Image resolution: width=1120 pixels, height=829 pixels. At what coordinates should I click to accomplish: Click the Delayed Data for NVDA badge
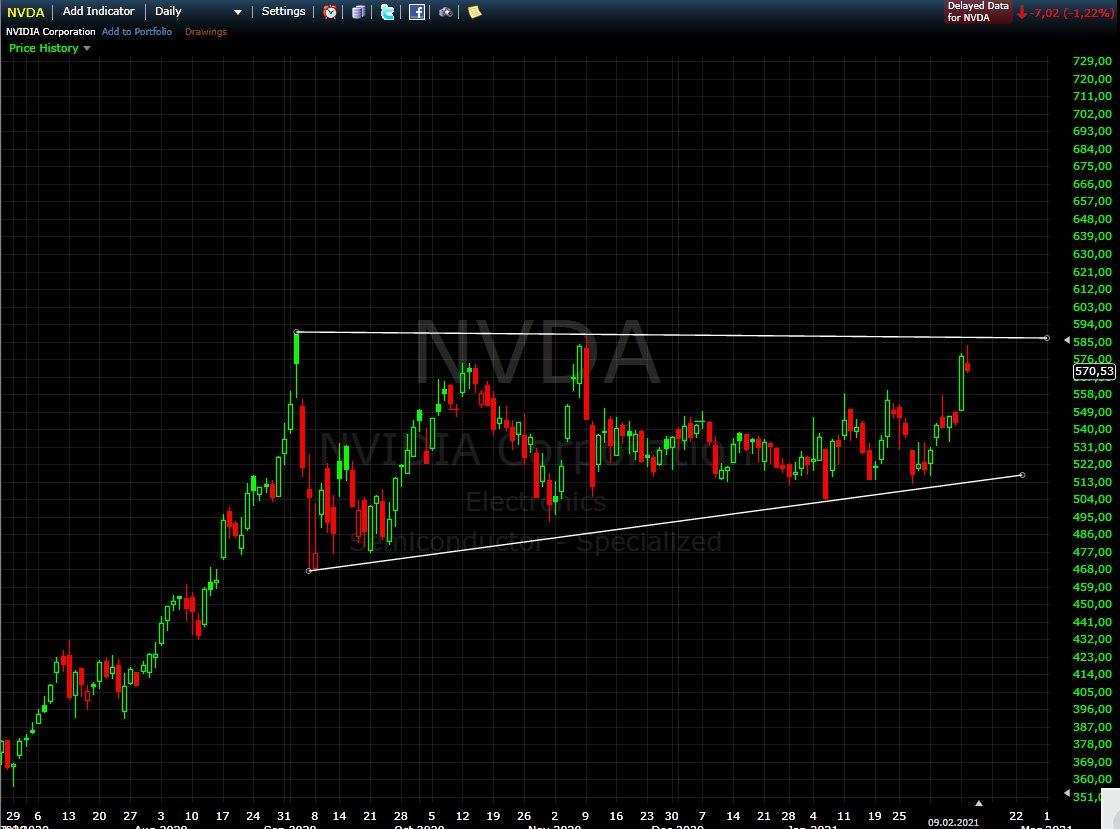click(x=978, y=11)
